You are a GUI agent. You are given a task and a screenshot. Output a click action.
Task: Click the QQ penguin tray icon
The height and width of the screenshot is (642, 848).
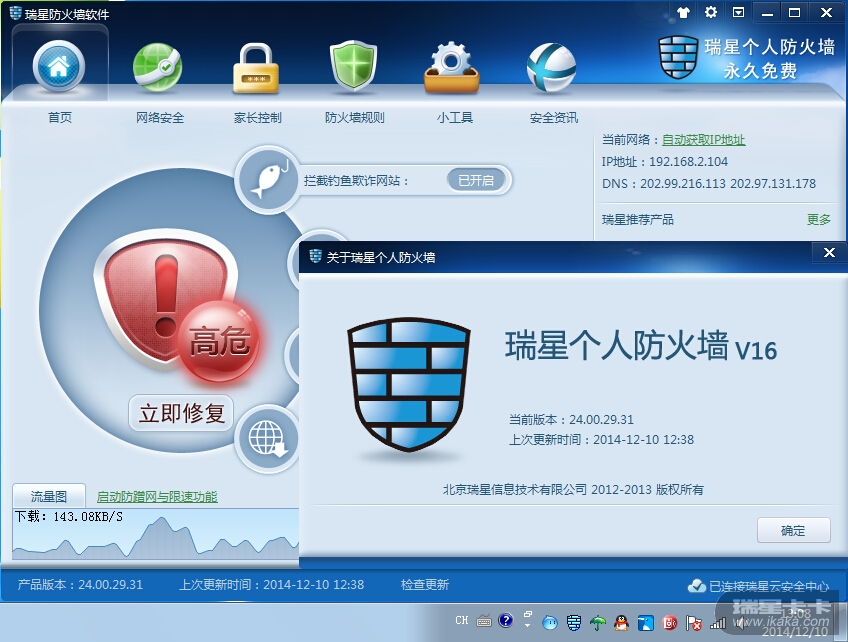point(621,623)
